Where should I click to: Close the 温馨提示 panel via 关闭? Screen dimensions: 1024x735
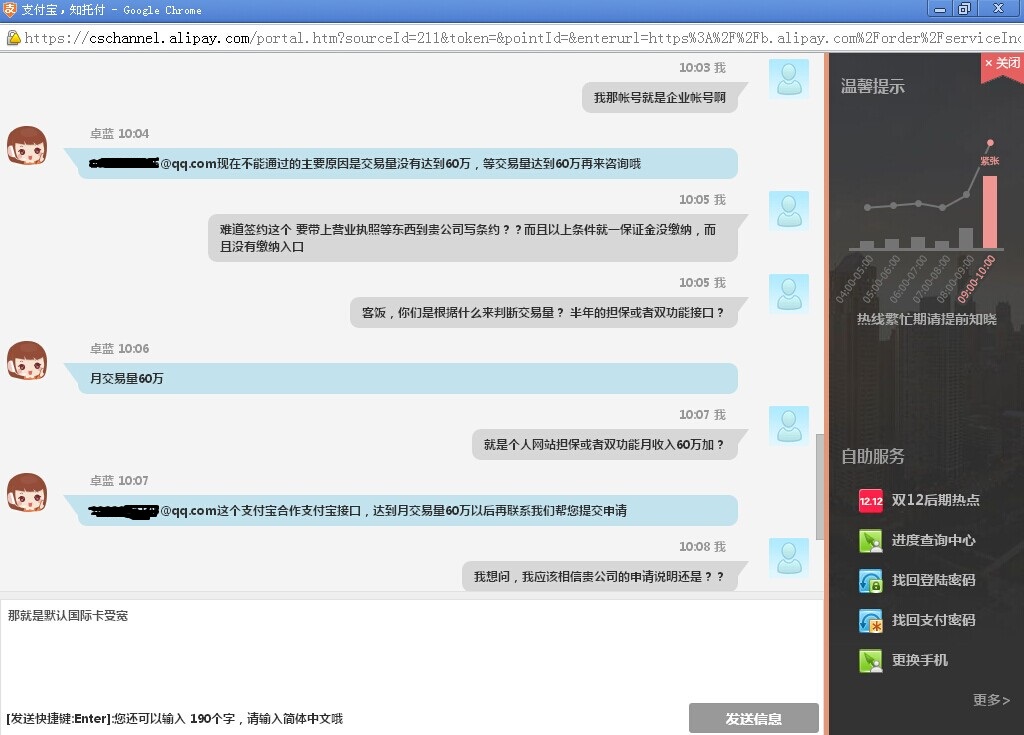tap(1003, 63)
